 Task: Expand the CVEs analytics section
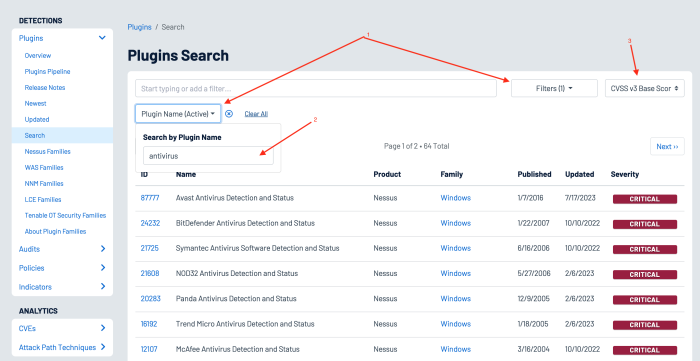(x=103, y=328)
